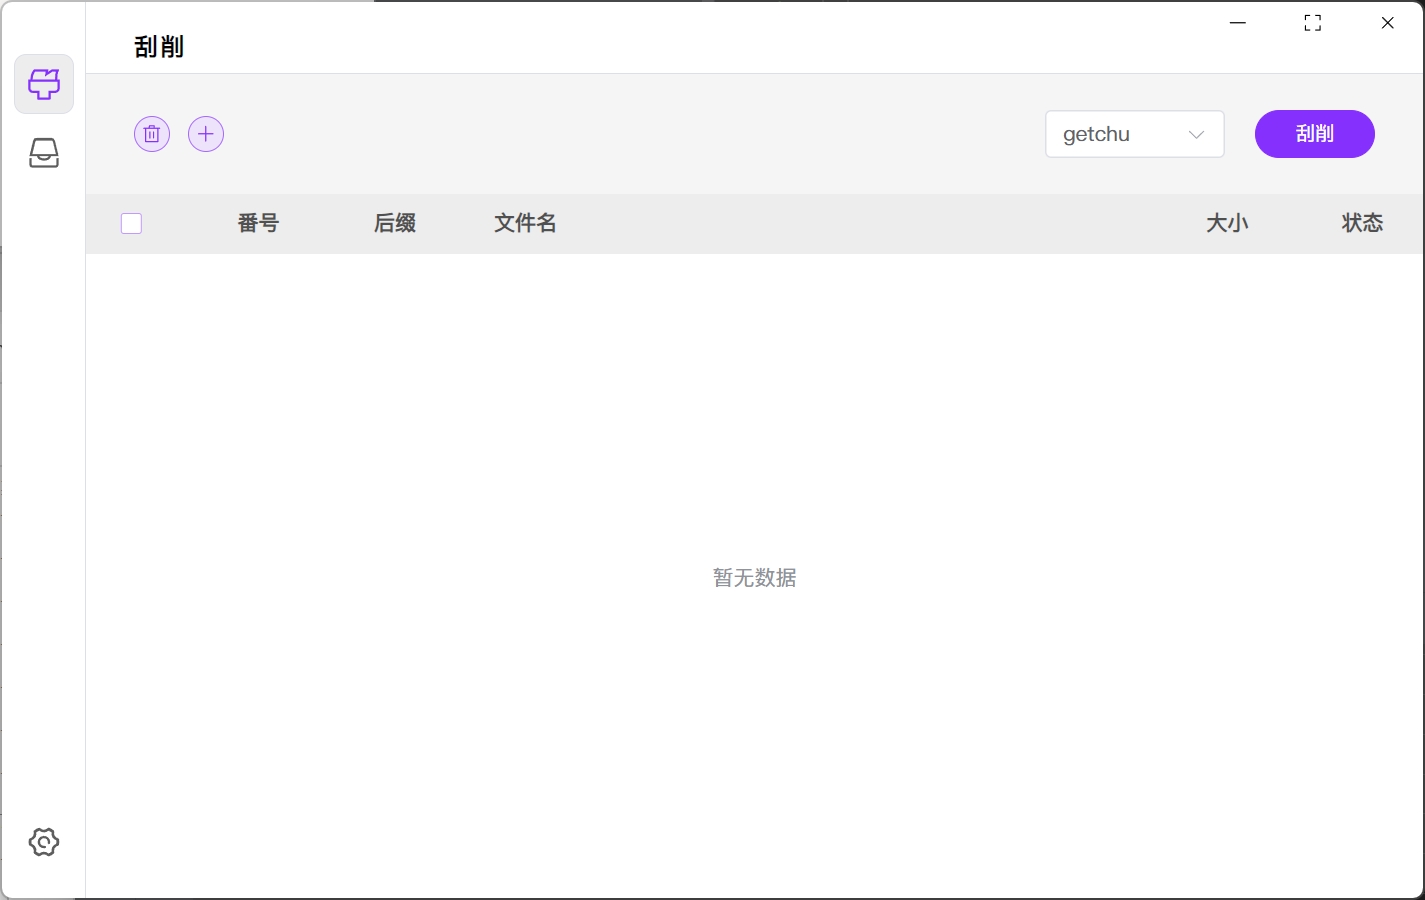The height and width of the screenshot is (900, 1425).
Task: Expand dropdown using the chevron arrow
Action: (x=1196, y=134)
